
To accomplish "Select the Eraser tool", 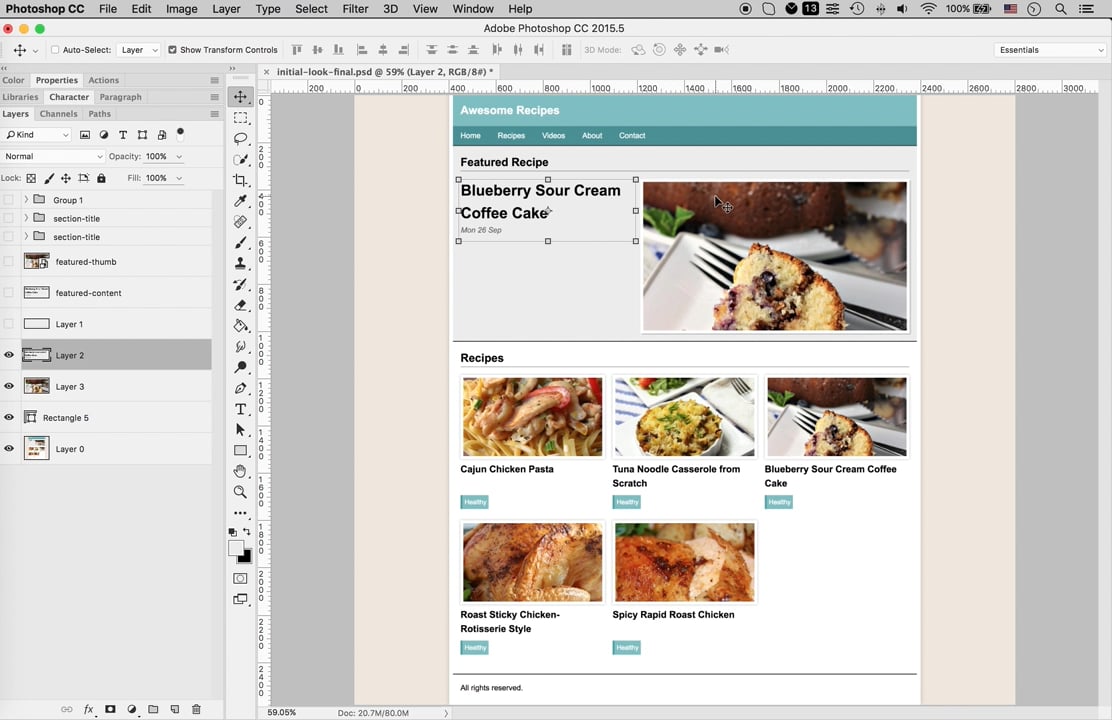I will [240, 305].
